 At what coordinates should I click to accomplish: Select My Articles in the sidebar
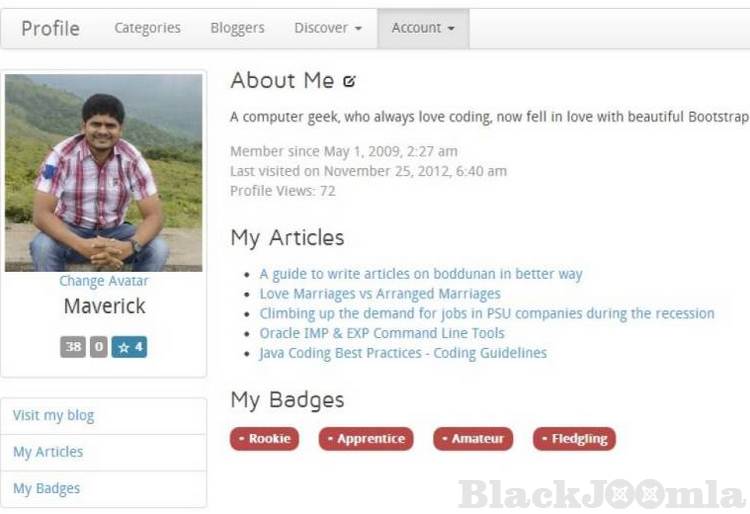point(48,452)
